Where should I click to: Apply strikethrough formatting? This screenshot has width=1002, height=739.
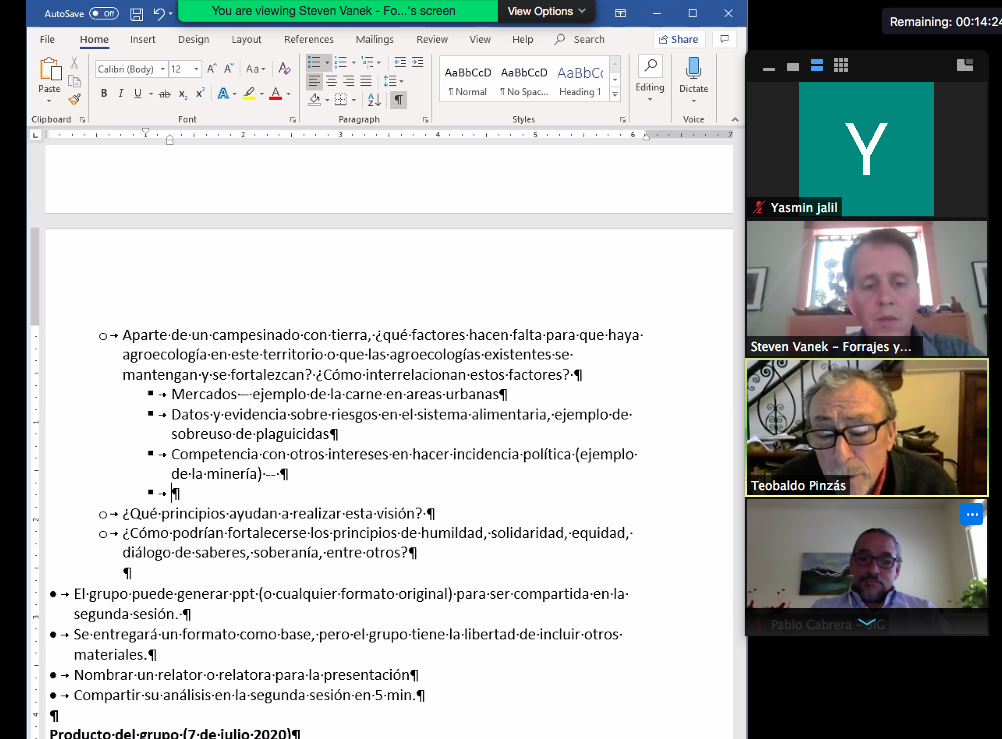coord(165,94)
